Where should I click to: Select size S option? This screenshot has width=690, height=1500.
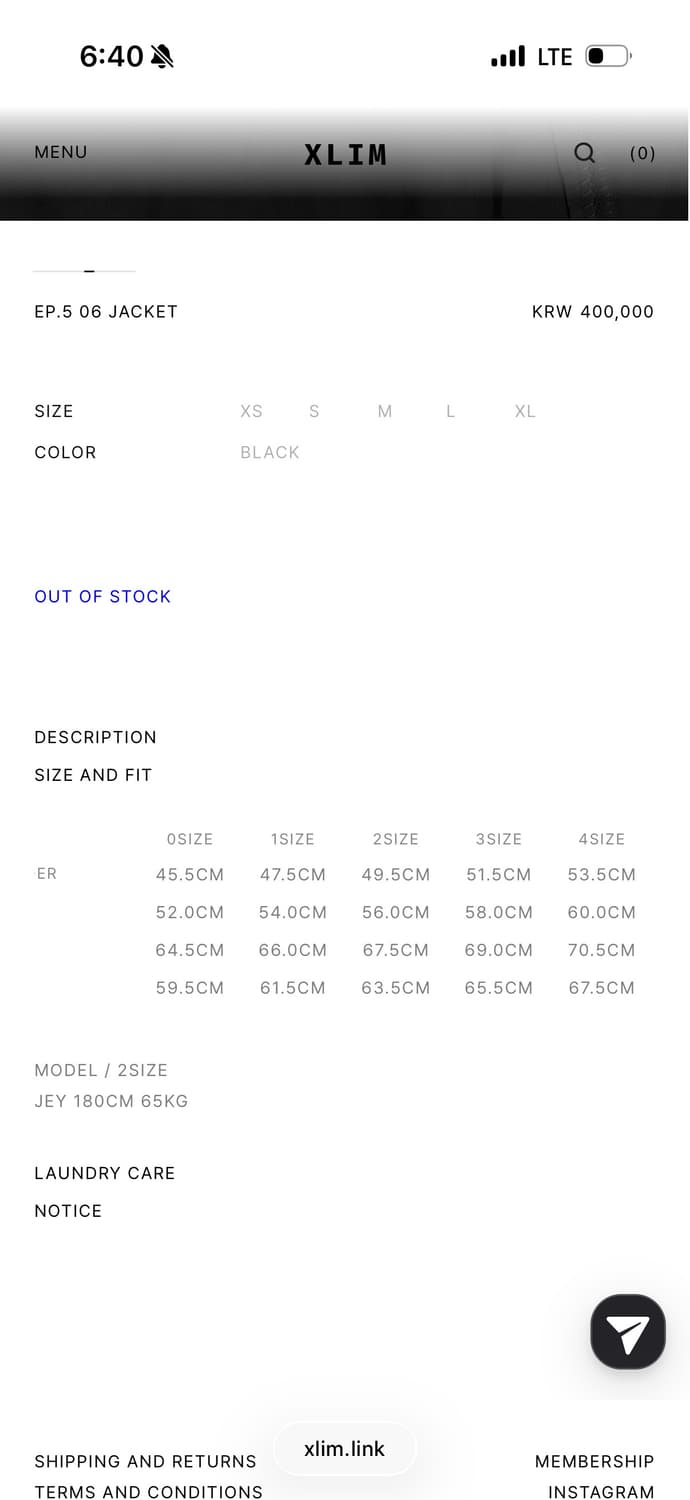click(x=314, y=411)
